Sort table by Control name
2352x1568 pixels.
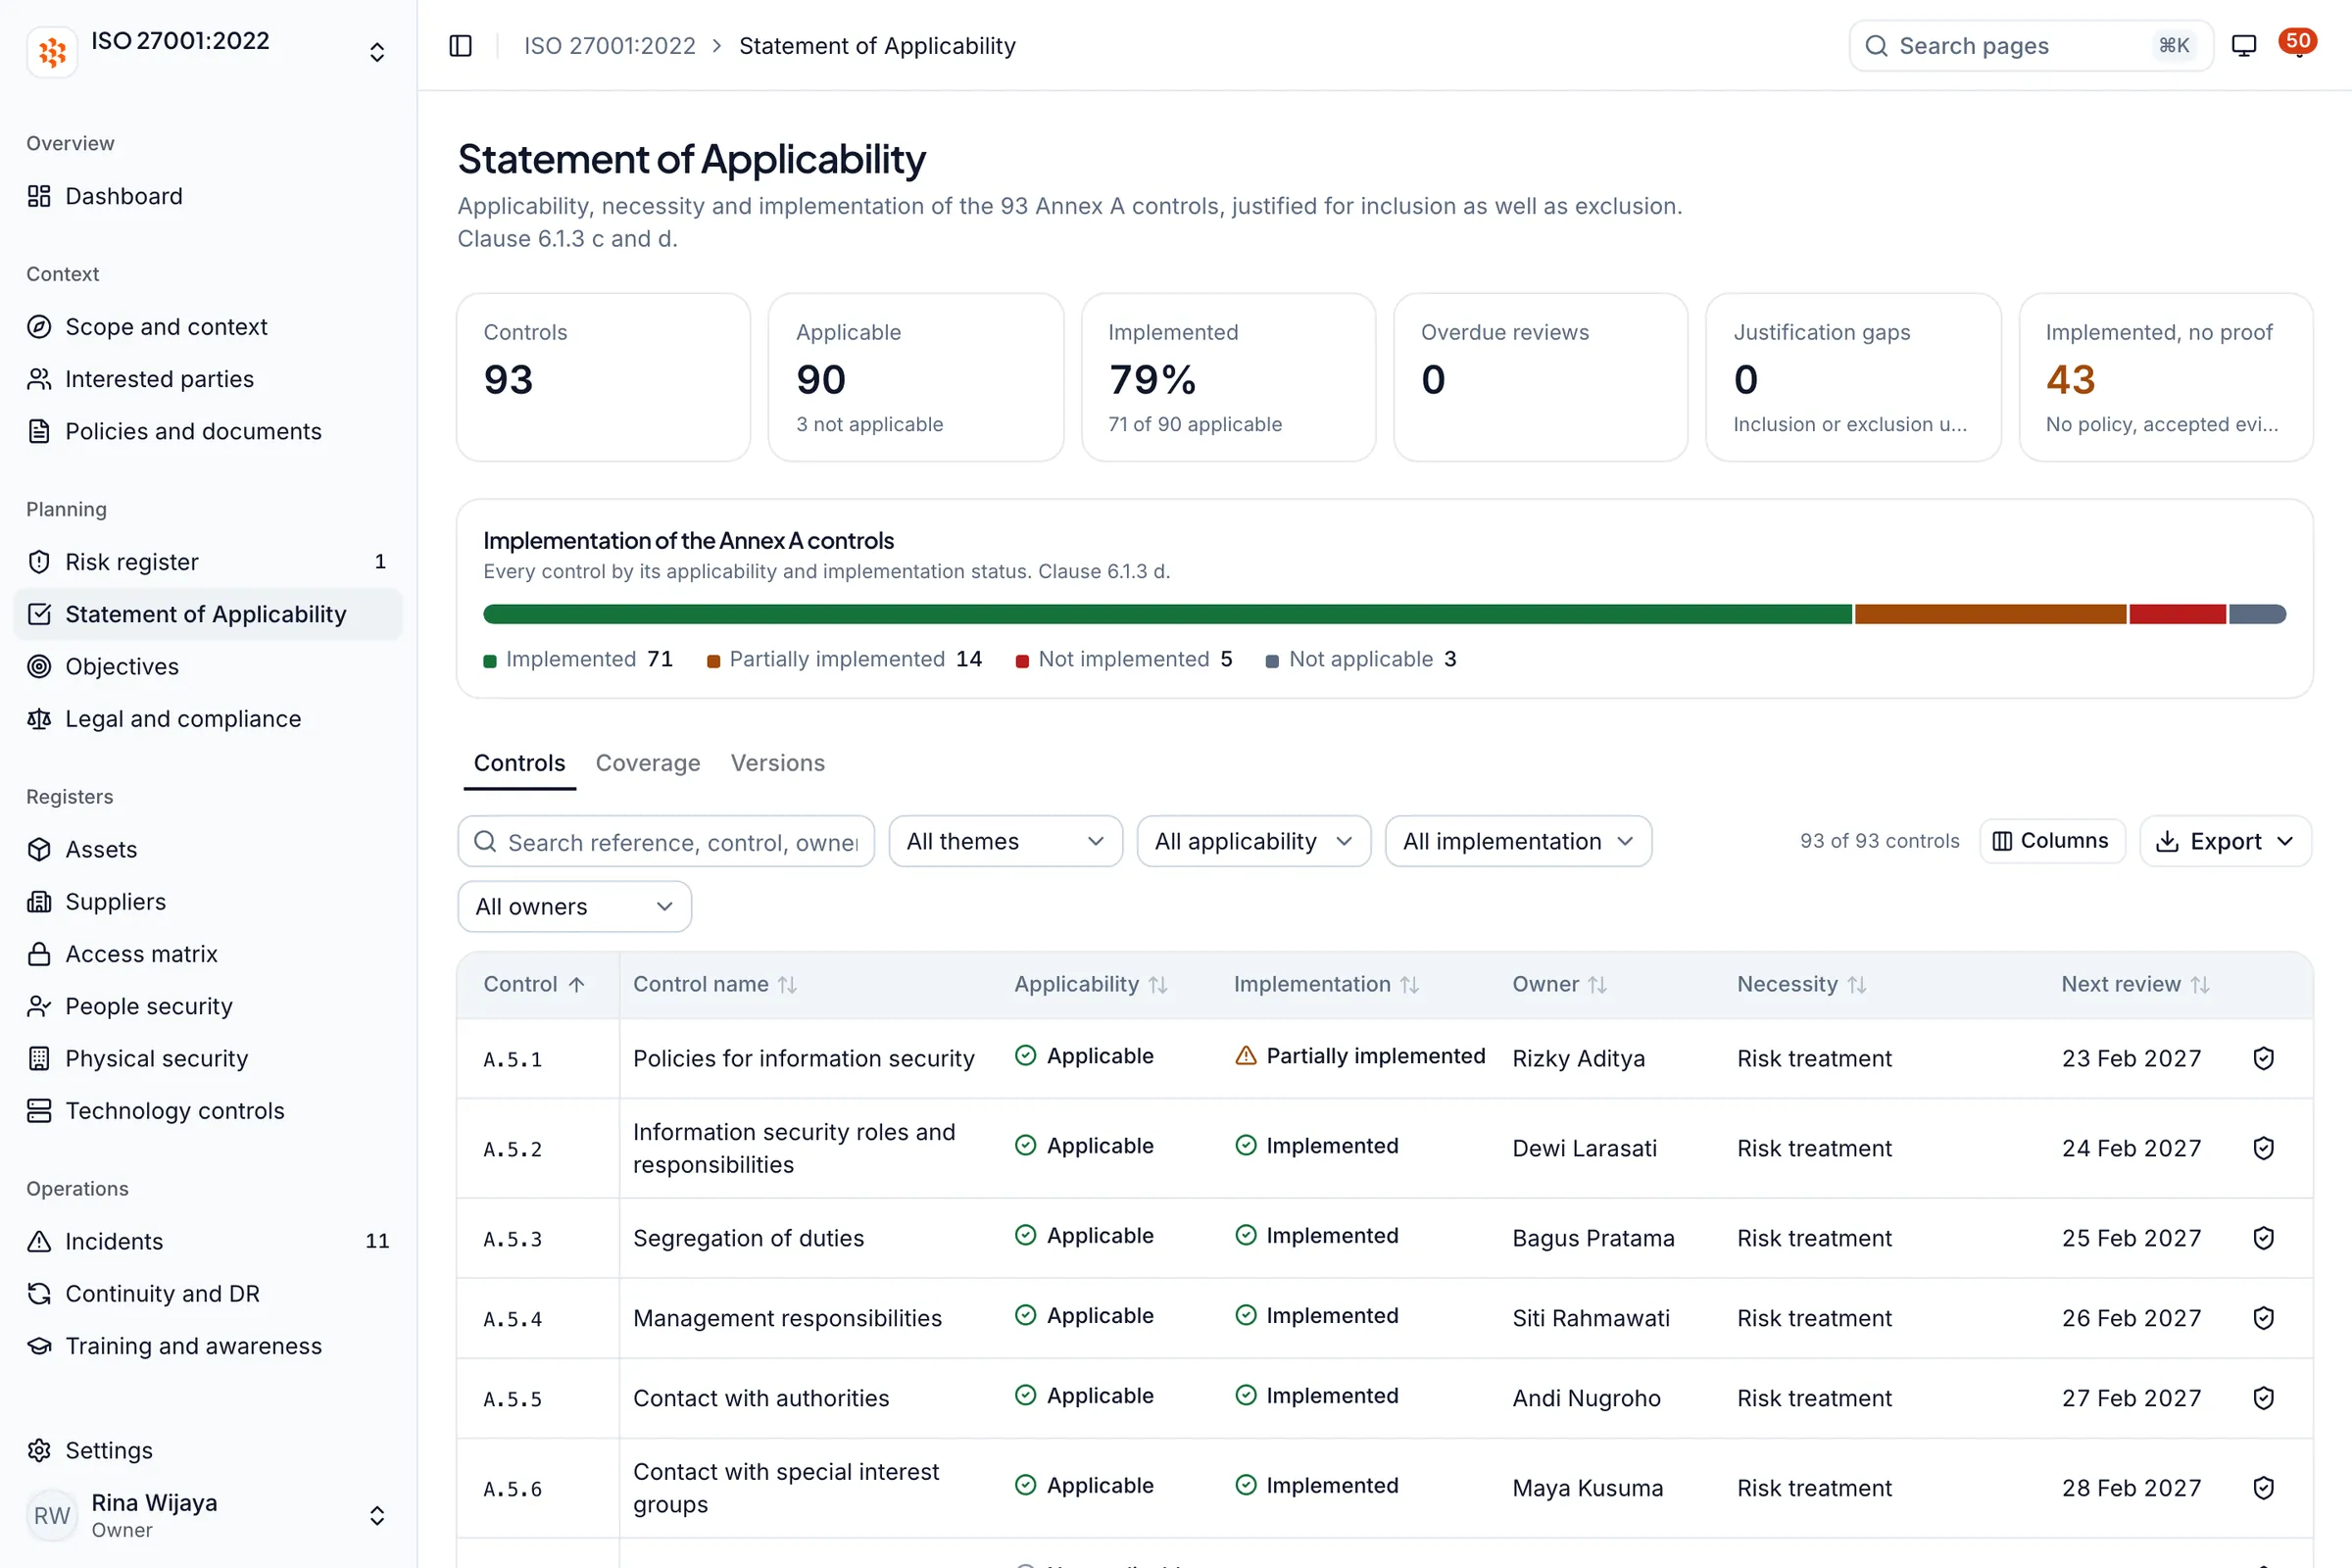715,984
